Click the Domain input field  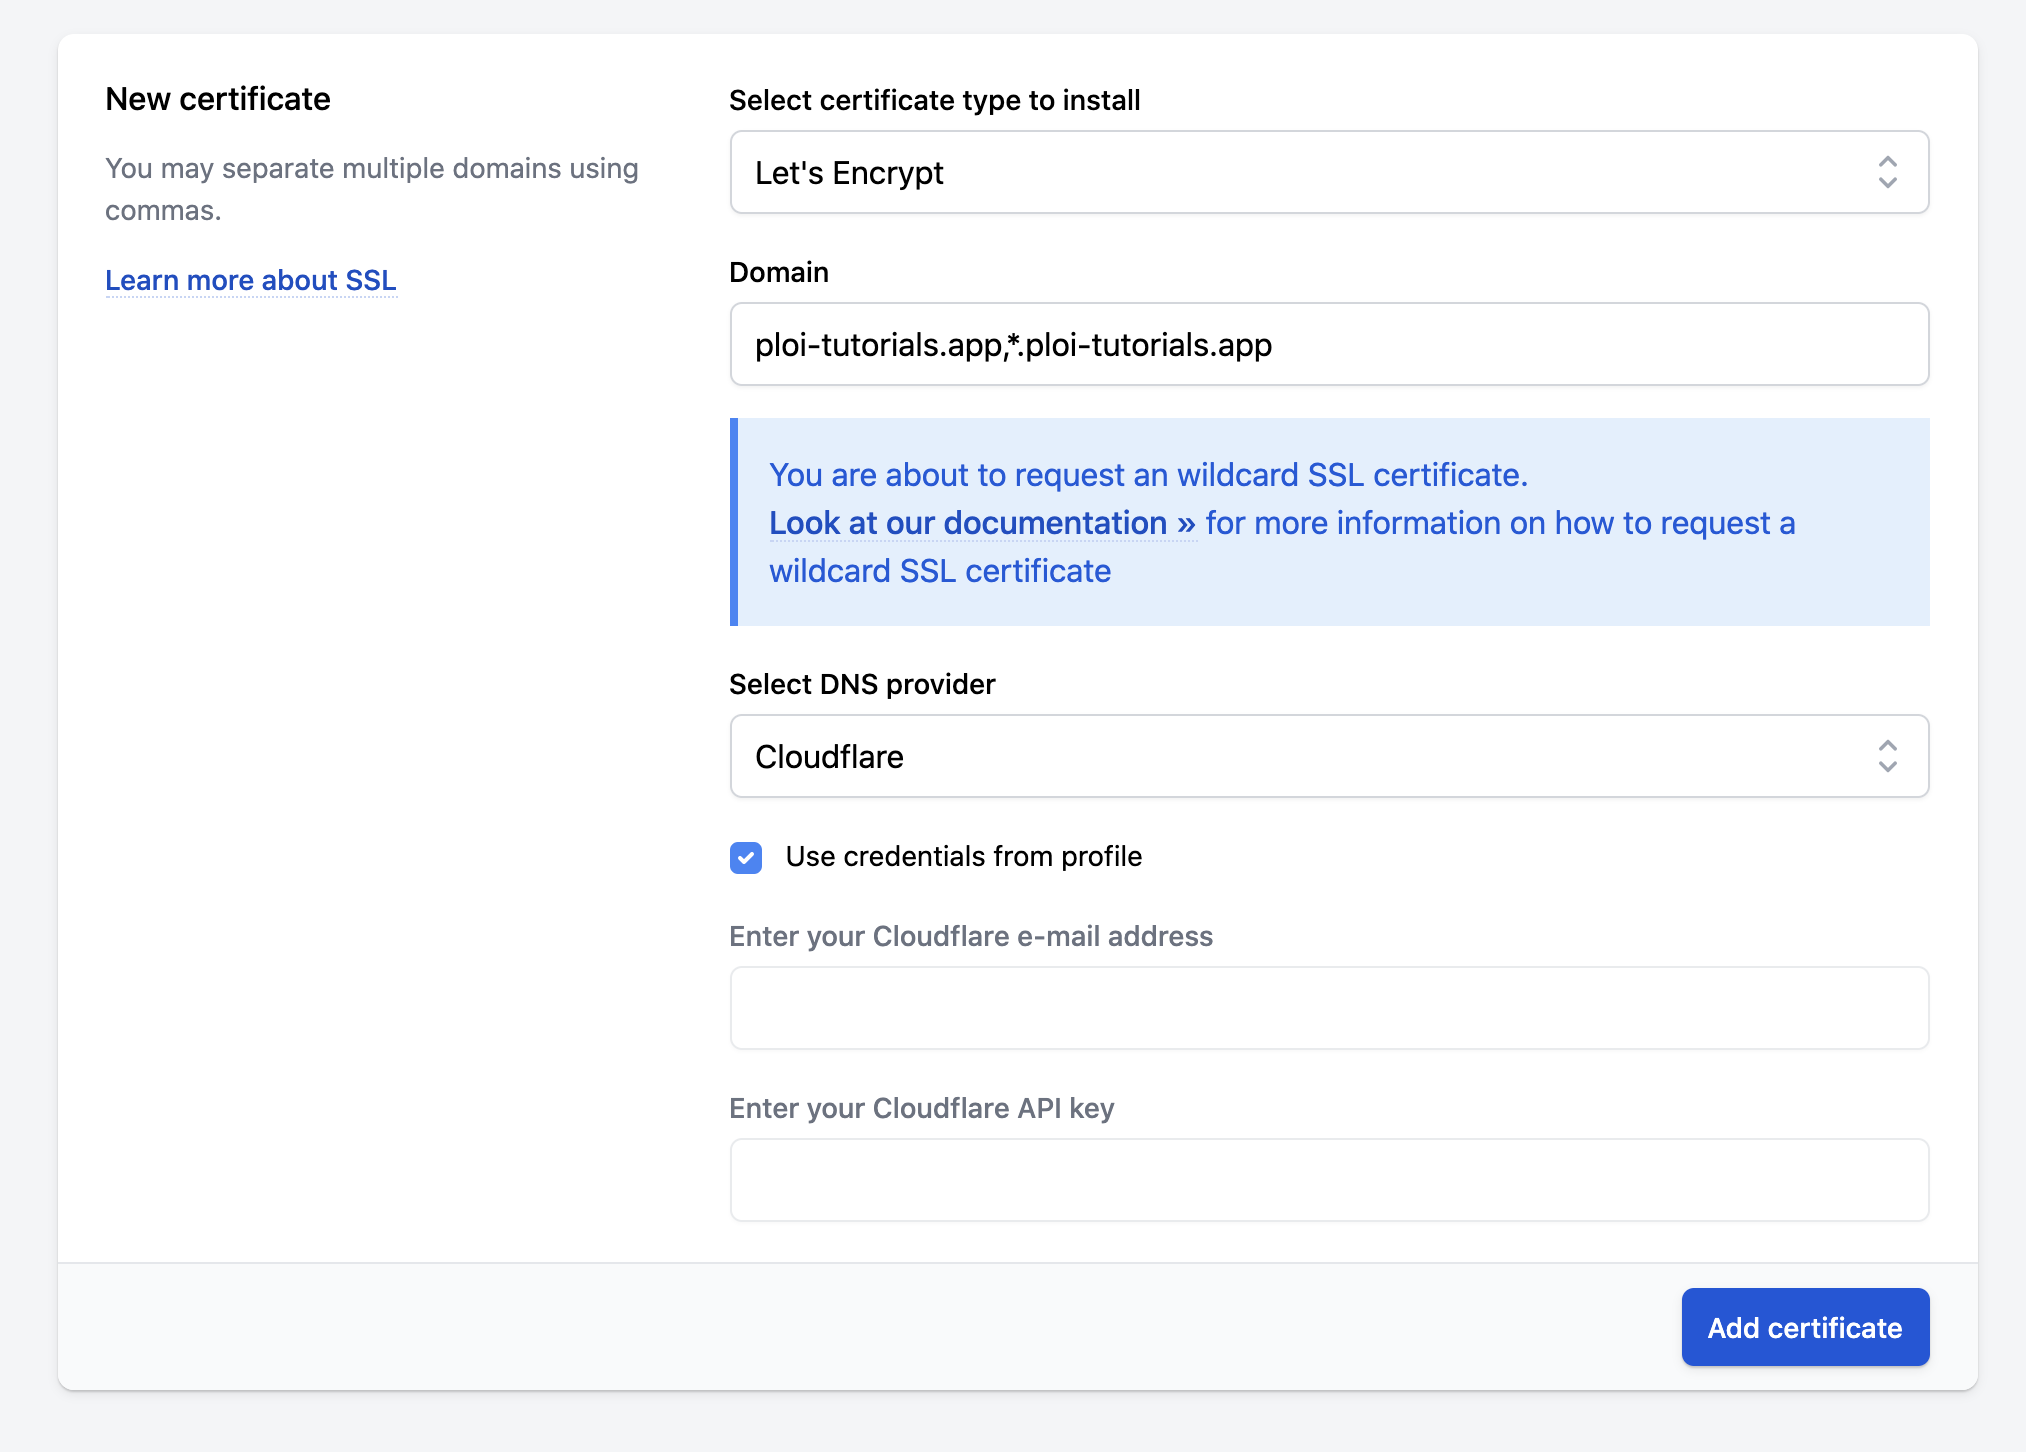click(x=1329, y=344)
